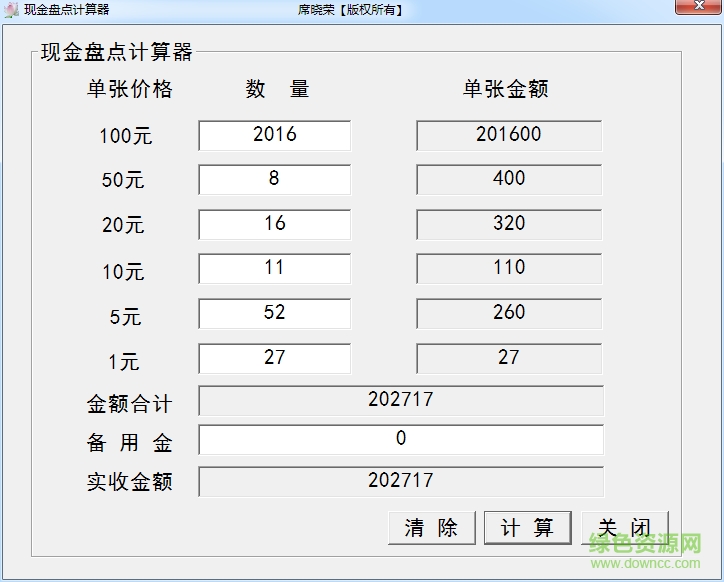Image resolution: width=724 pixels, height=582 pixels.
Task: Click the 20元 amount field showing 320
Action: [509, 224]
